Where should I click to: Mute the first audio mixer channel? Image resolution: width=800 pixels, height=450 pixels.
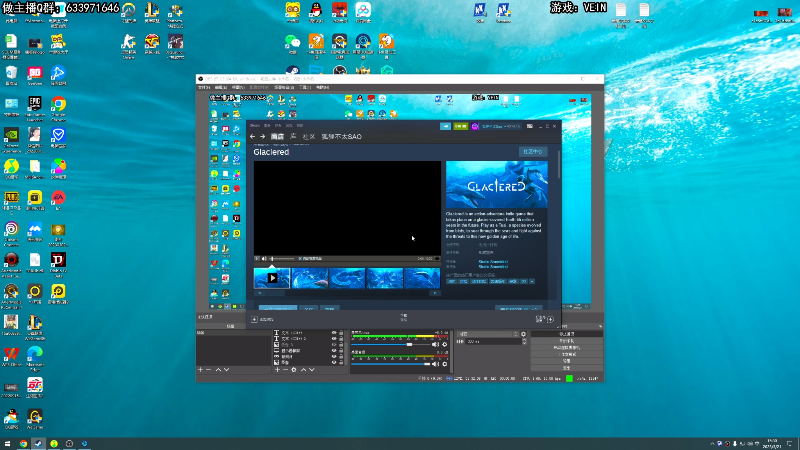[435, 344]
